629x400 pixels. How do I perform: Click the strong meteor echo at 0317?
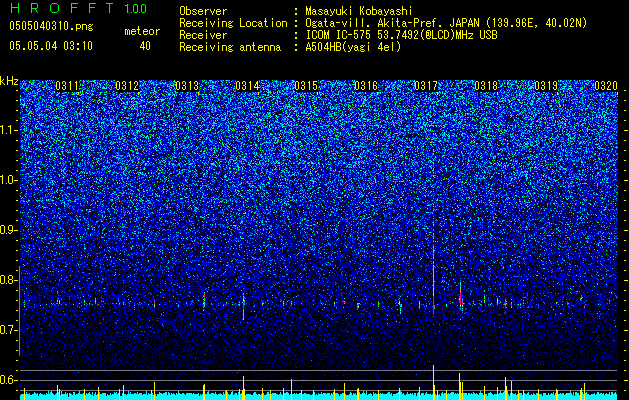click(434, 277)
